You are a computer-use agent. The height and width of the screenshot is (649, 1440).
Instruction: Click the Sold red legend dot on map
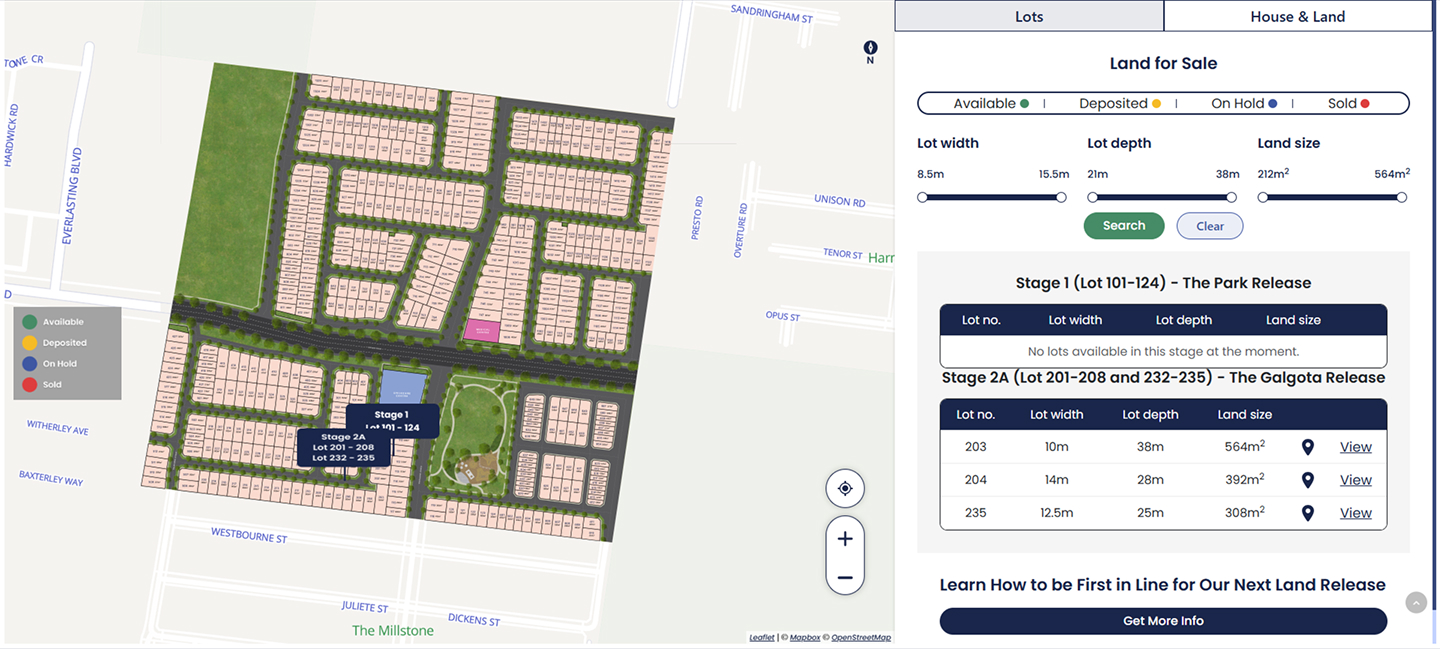pos(30,384)
